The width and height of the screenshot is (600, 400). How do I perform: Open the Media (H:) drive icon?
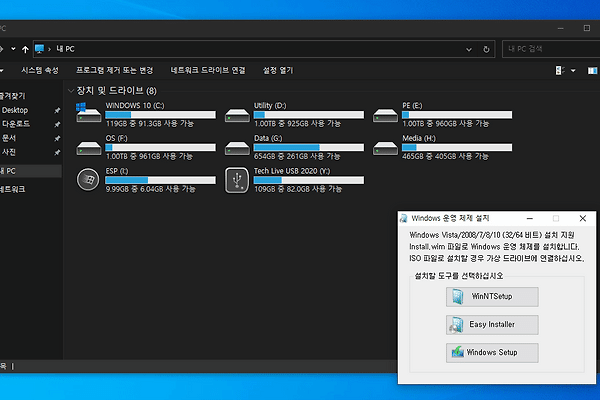(x=385, y=148)
